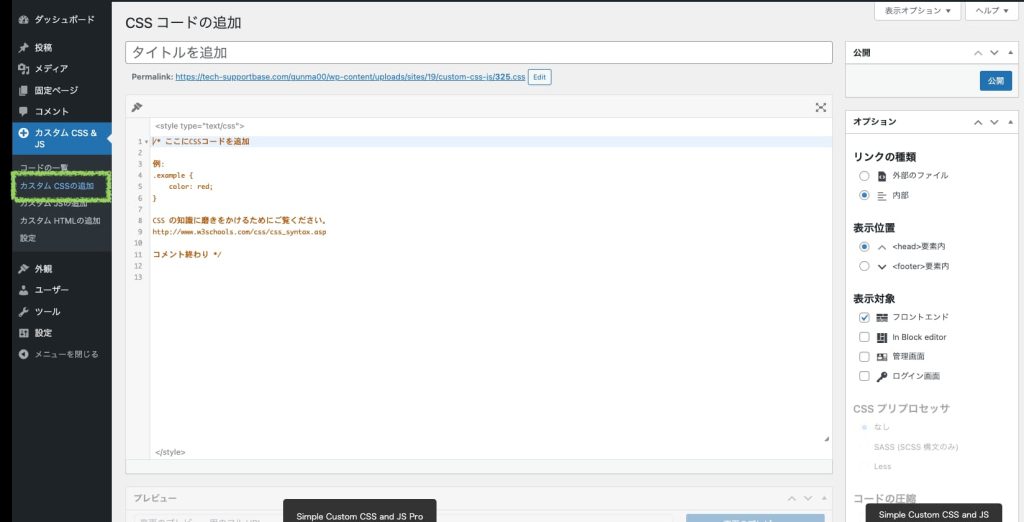Screen dimensions: 1024x522
Task: Click the Dashboard icon in sidebar
Action: point(24,19)
